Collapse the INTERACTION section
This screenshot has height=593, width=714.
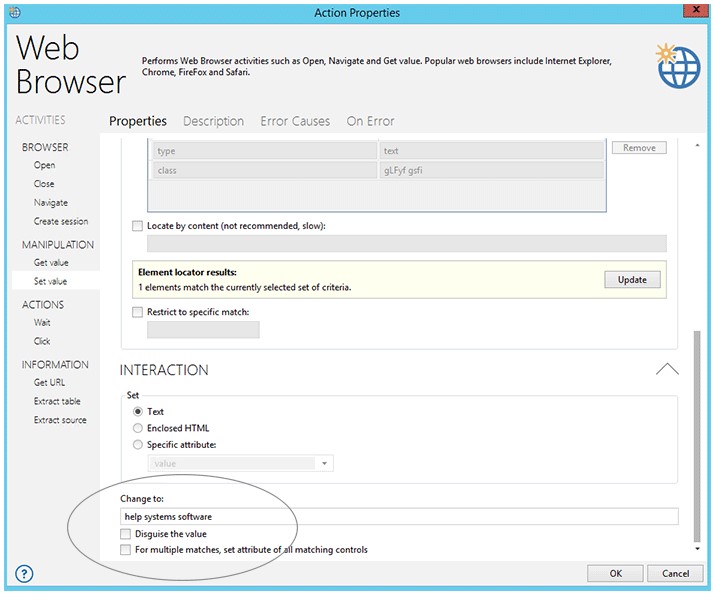pyautogui.click(x=667, y=369)
